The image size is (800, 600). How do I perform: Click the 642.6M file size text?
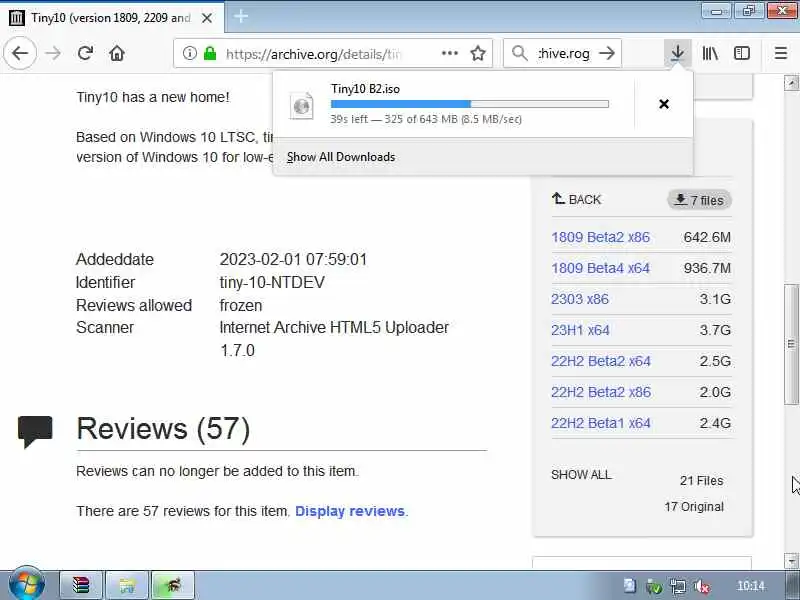click(x=707, y=237)
